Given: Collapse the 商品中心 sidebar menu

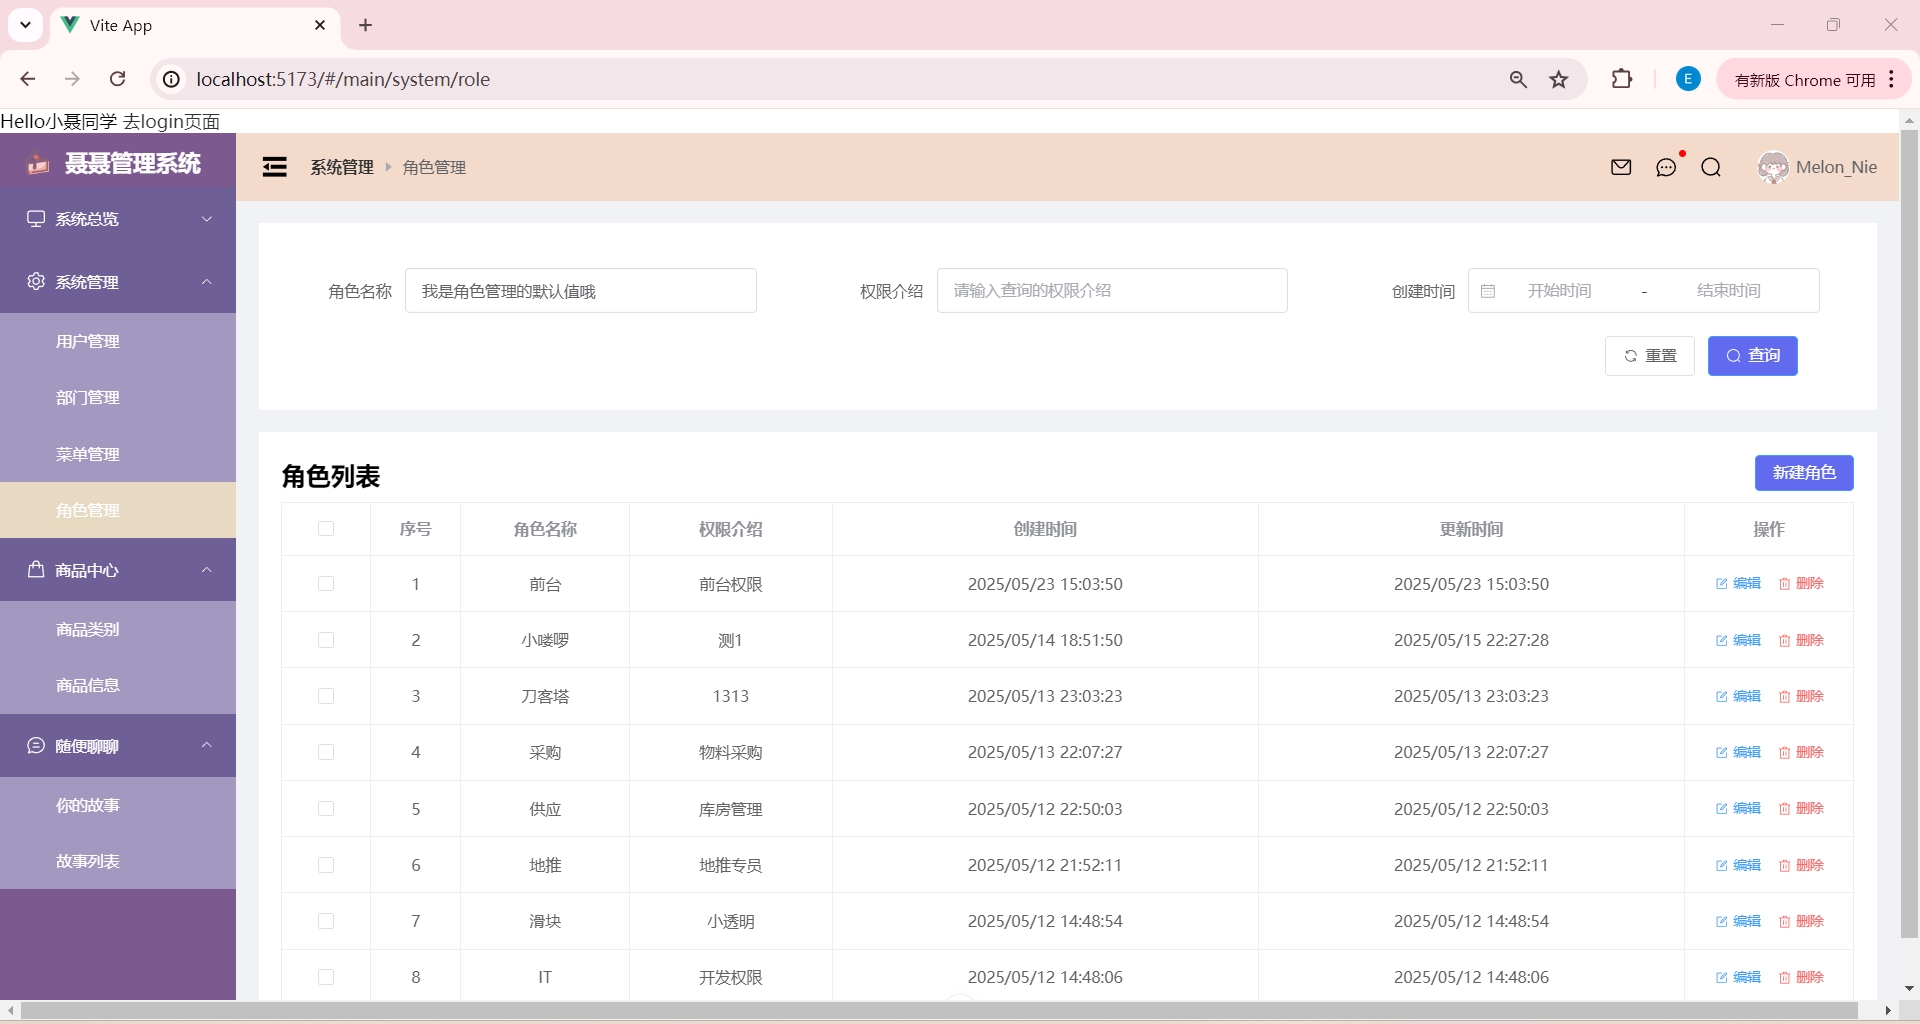Looking at the screenshot, I should 118,570.
